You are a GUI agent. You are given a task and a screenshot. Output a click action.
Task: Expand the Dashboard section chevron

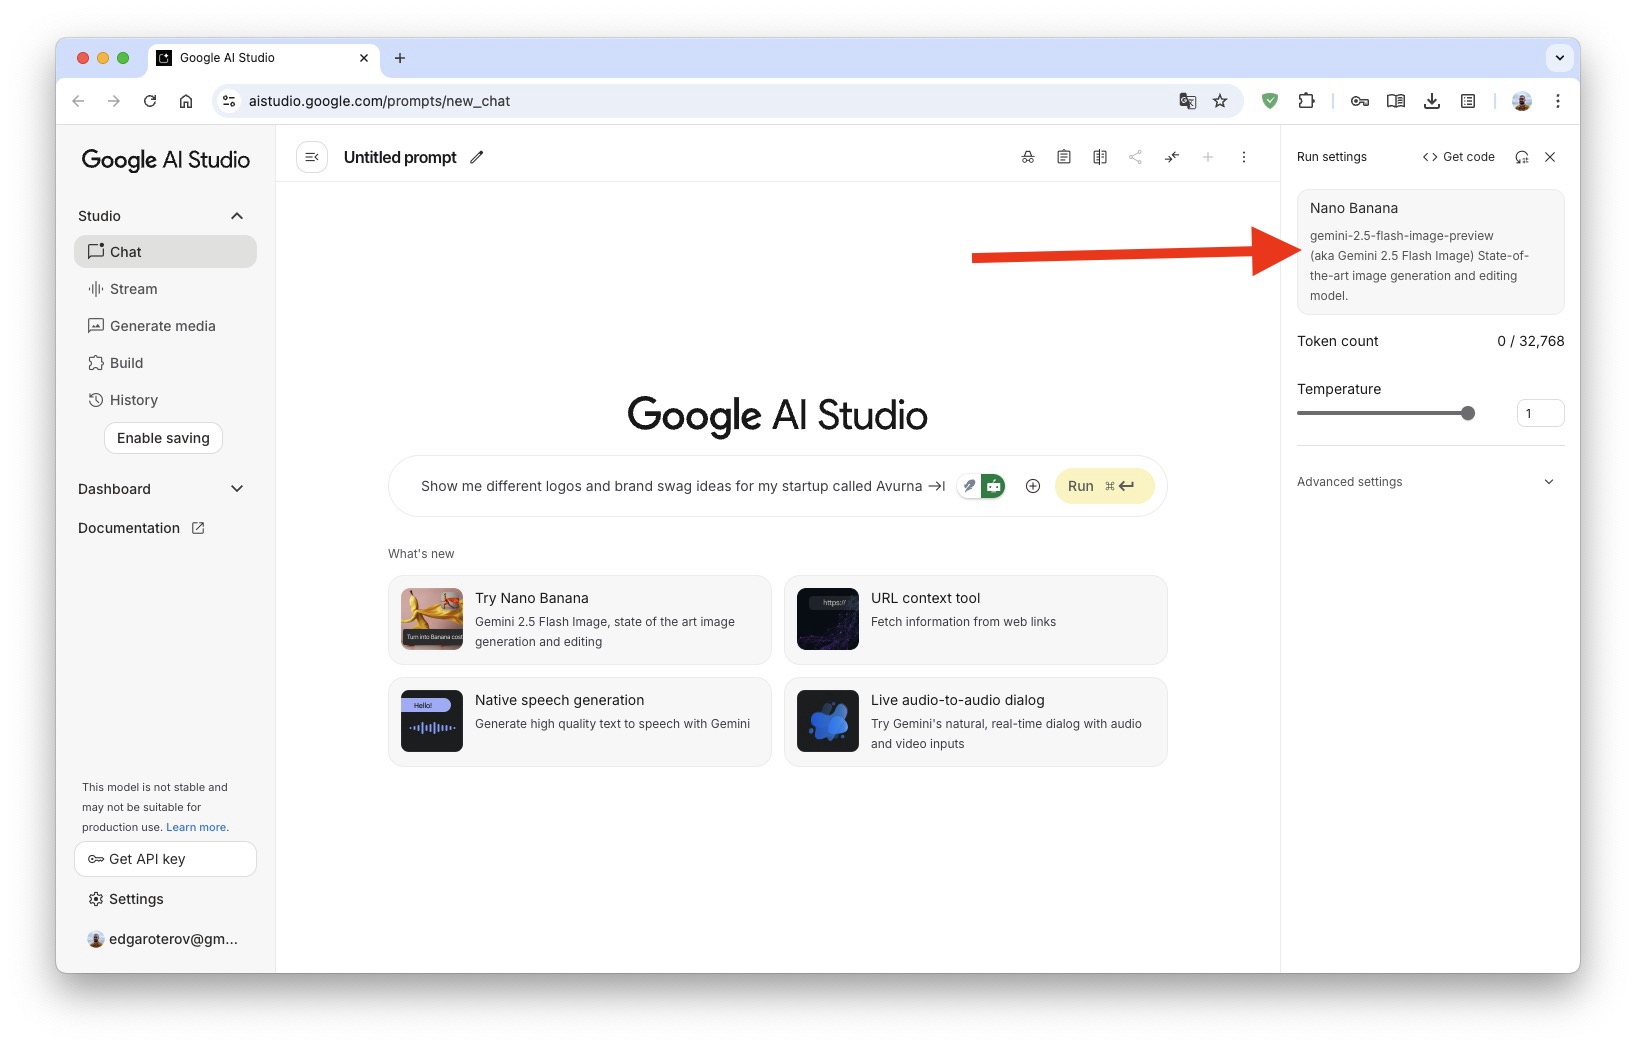237,489
